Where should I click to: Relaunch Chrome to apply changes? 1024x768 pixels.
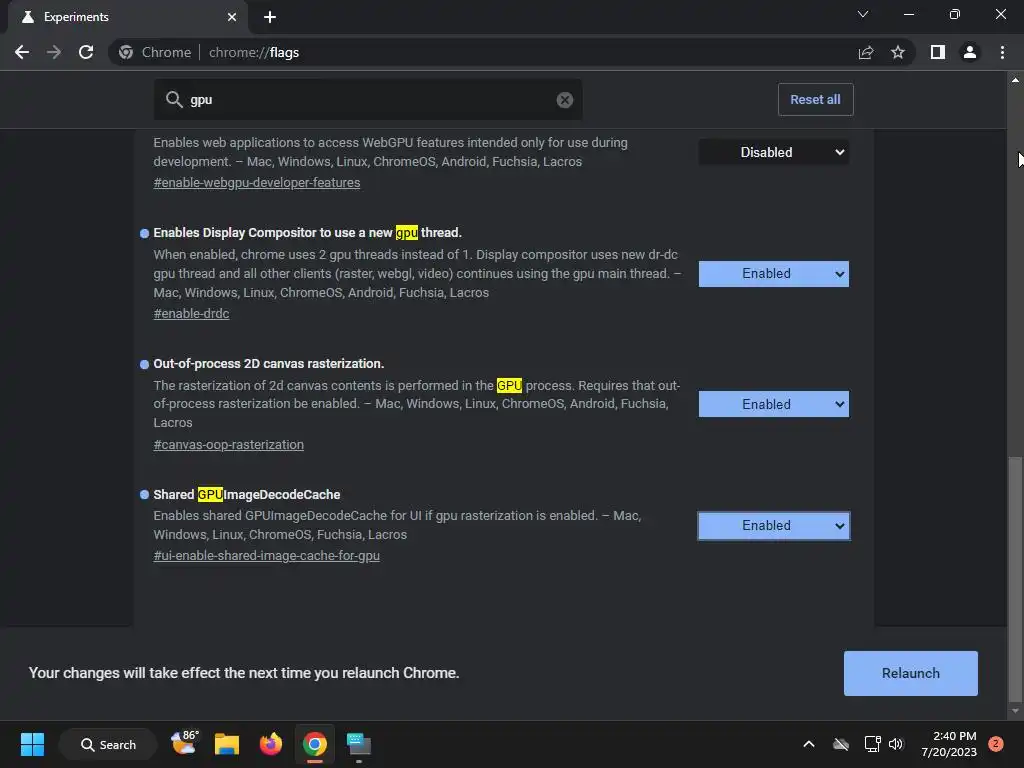pyautogui.click(x=910, y=673)
